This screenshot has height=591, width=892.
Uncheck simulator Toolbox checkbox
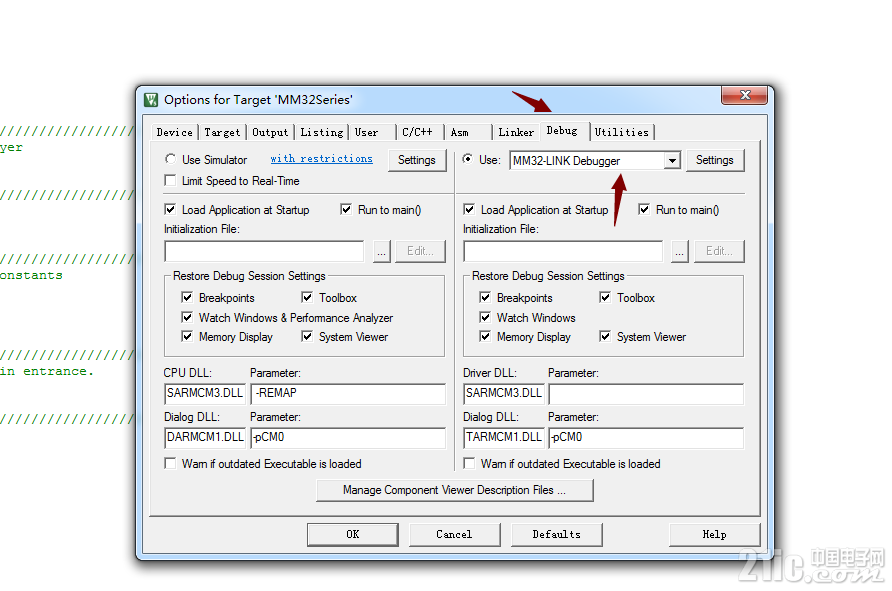pos(307,297)
